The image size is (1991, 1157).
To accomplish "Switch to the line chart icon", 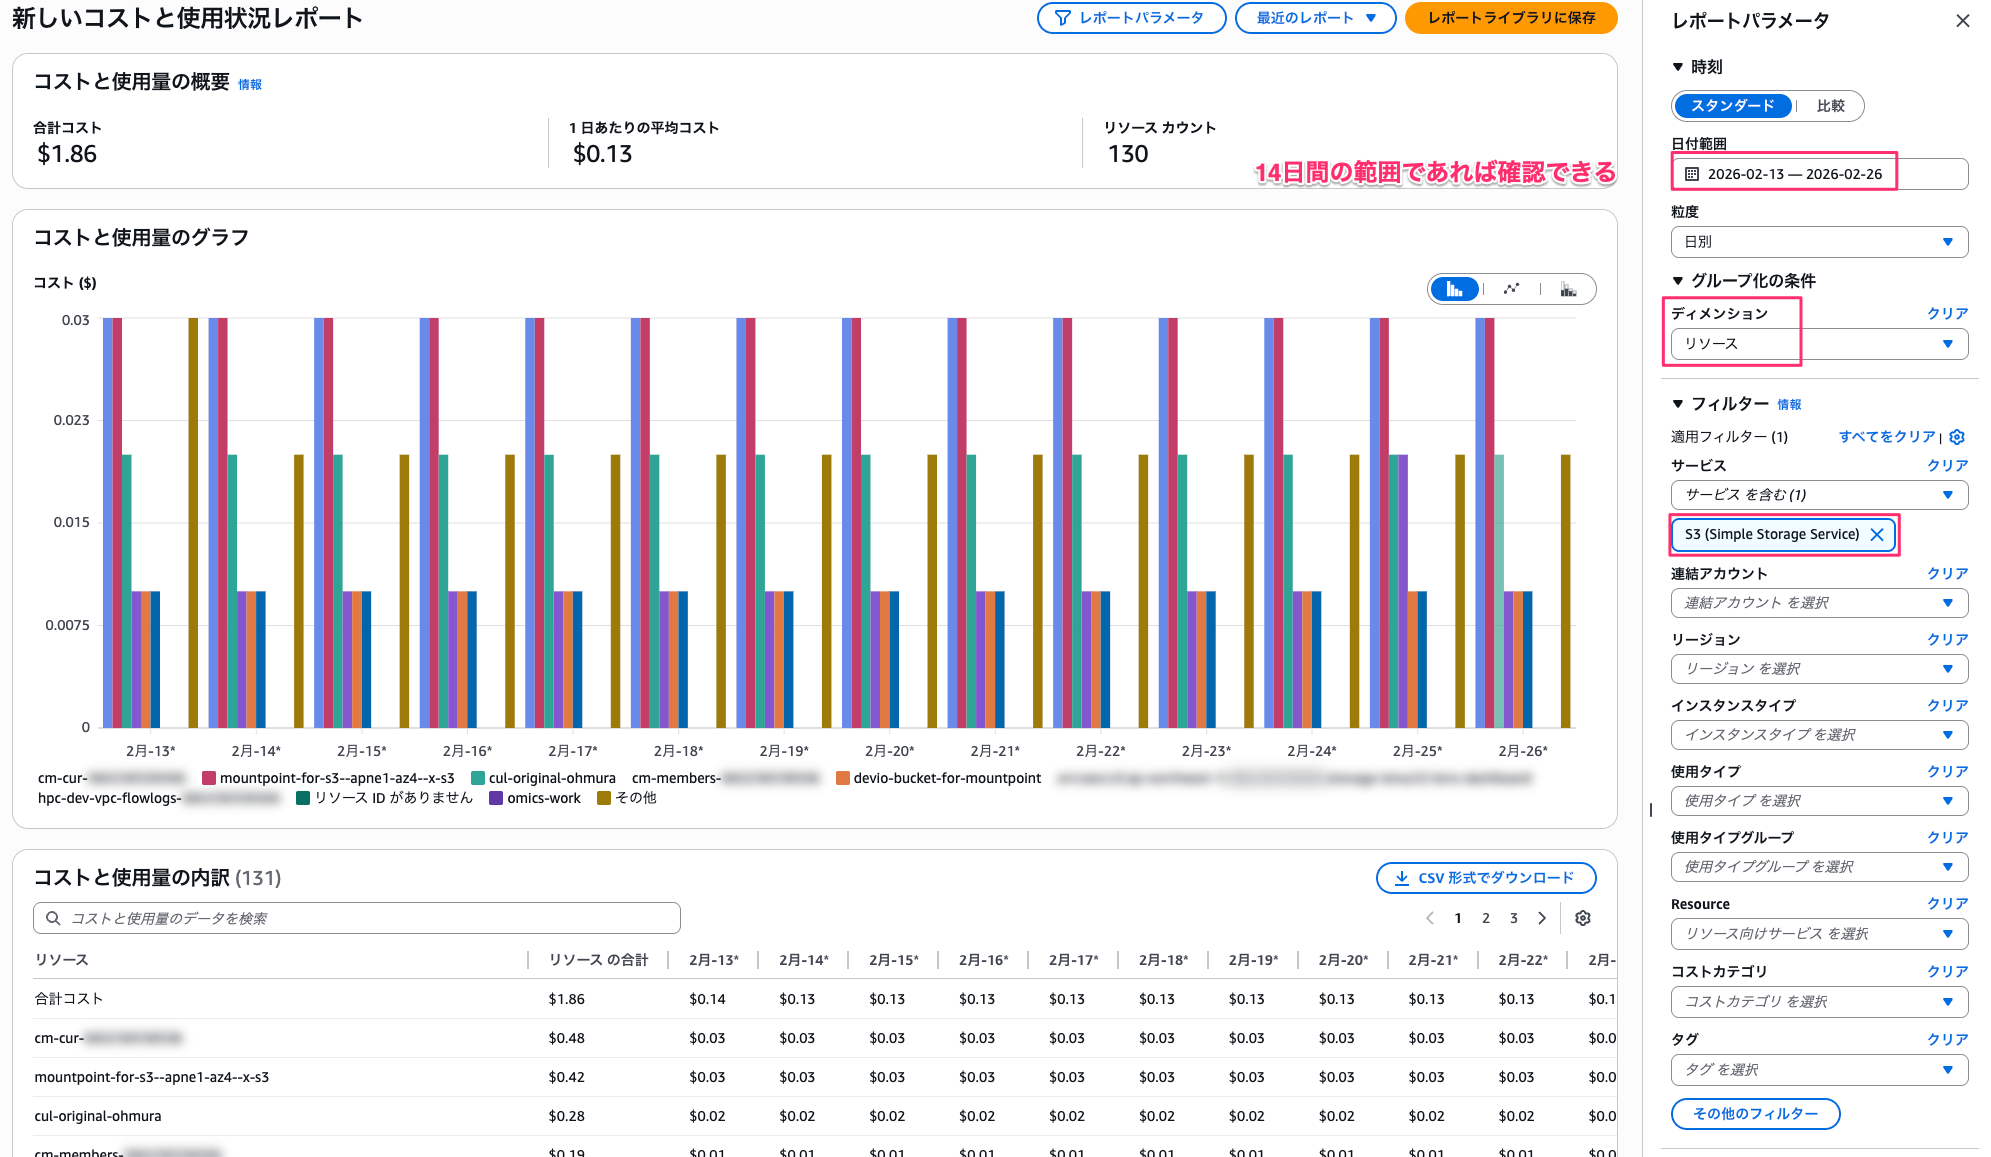I will (x=1513, y=289).
